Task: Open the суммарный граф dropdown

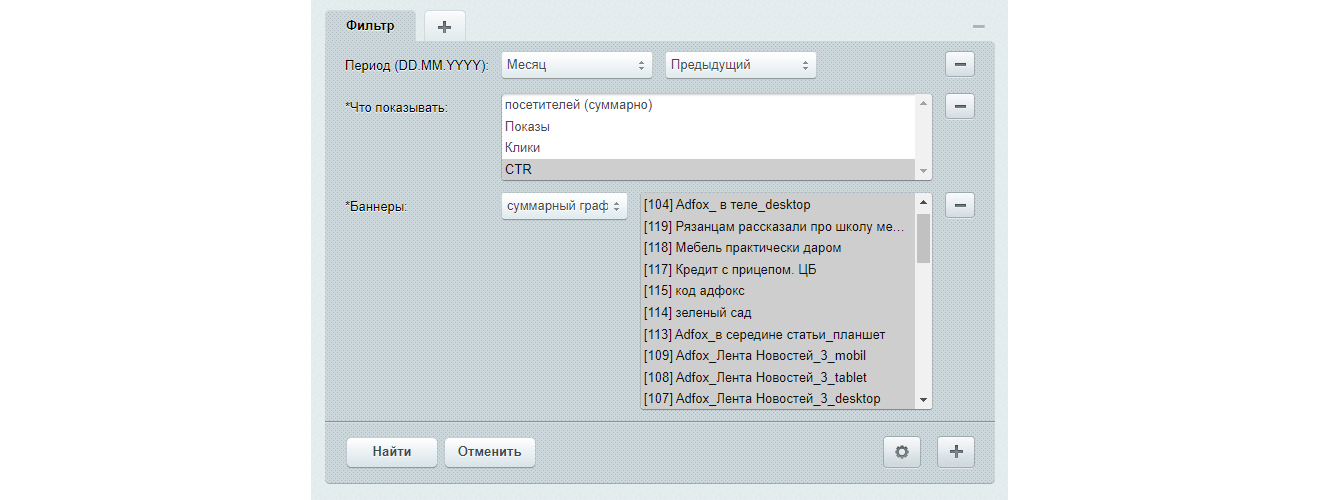Action: click(x=564, y=205)
